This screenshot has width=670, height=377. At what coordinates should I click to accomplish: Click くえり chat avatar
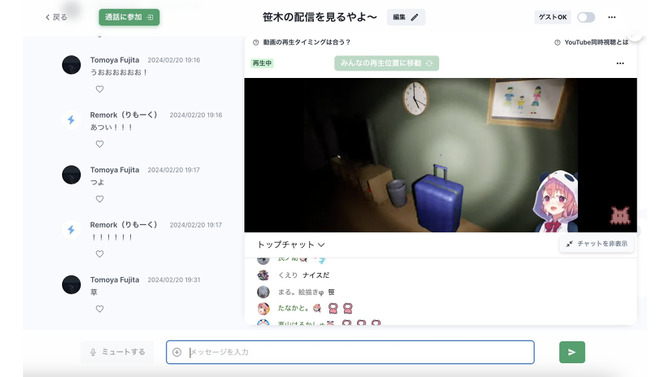pos(263,275)
